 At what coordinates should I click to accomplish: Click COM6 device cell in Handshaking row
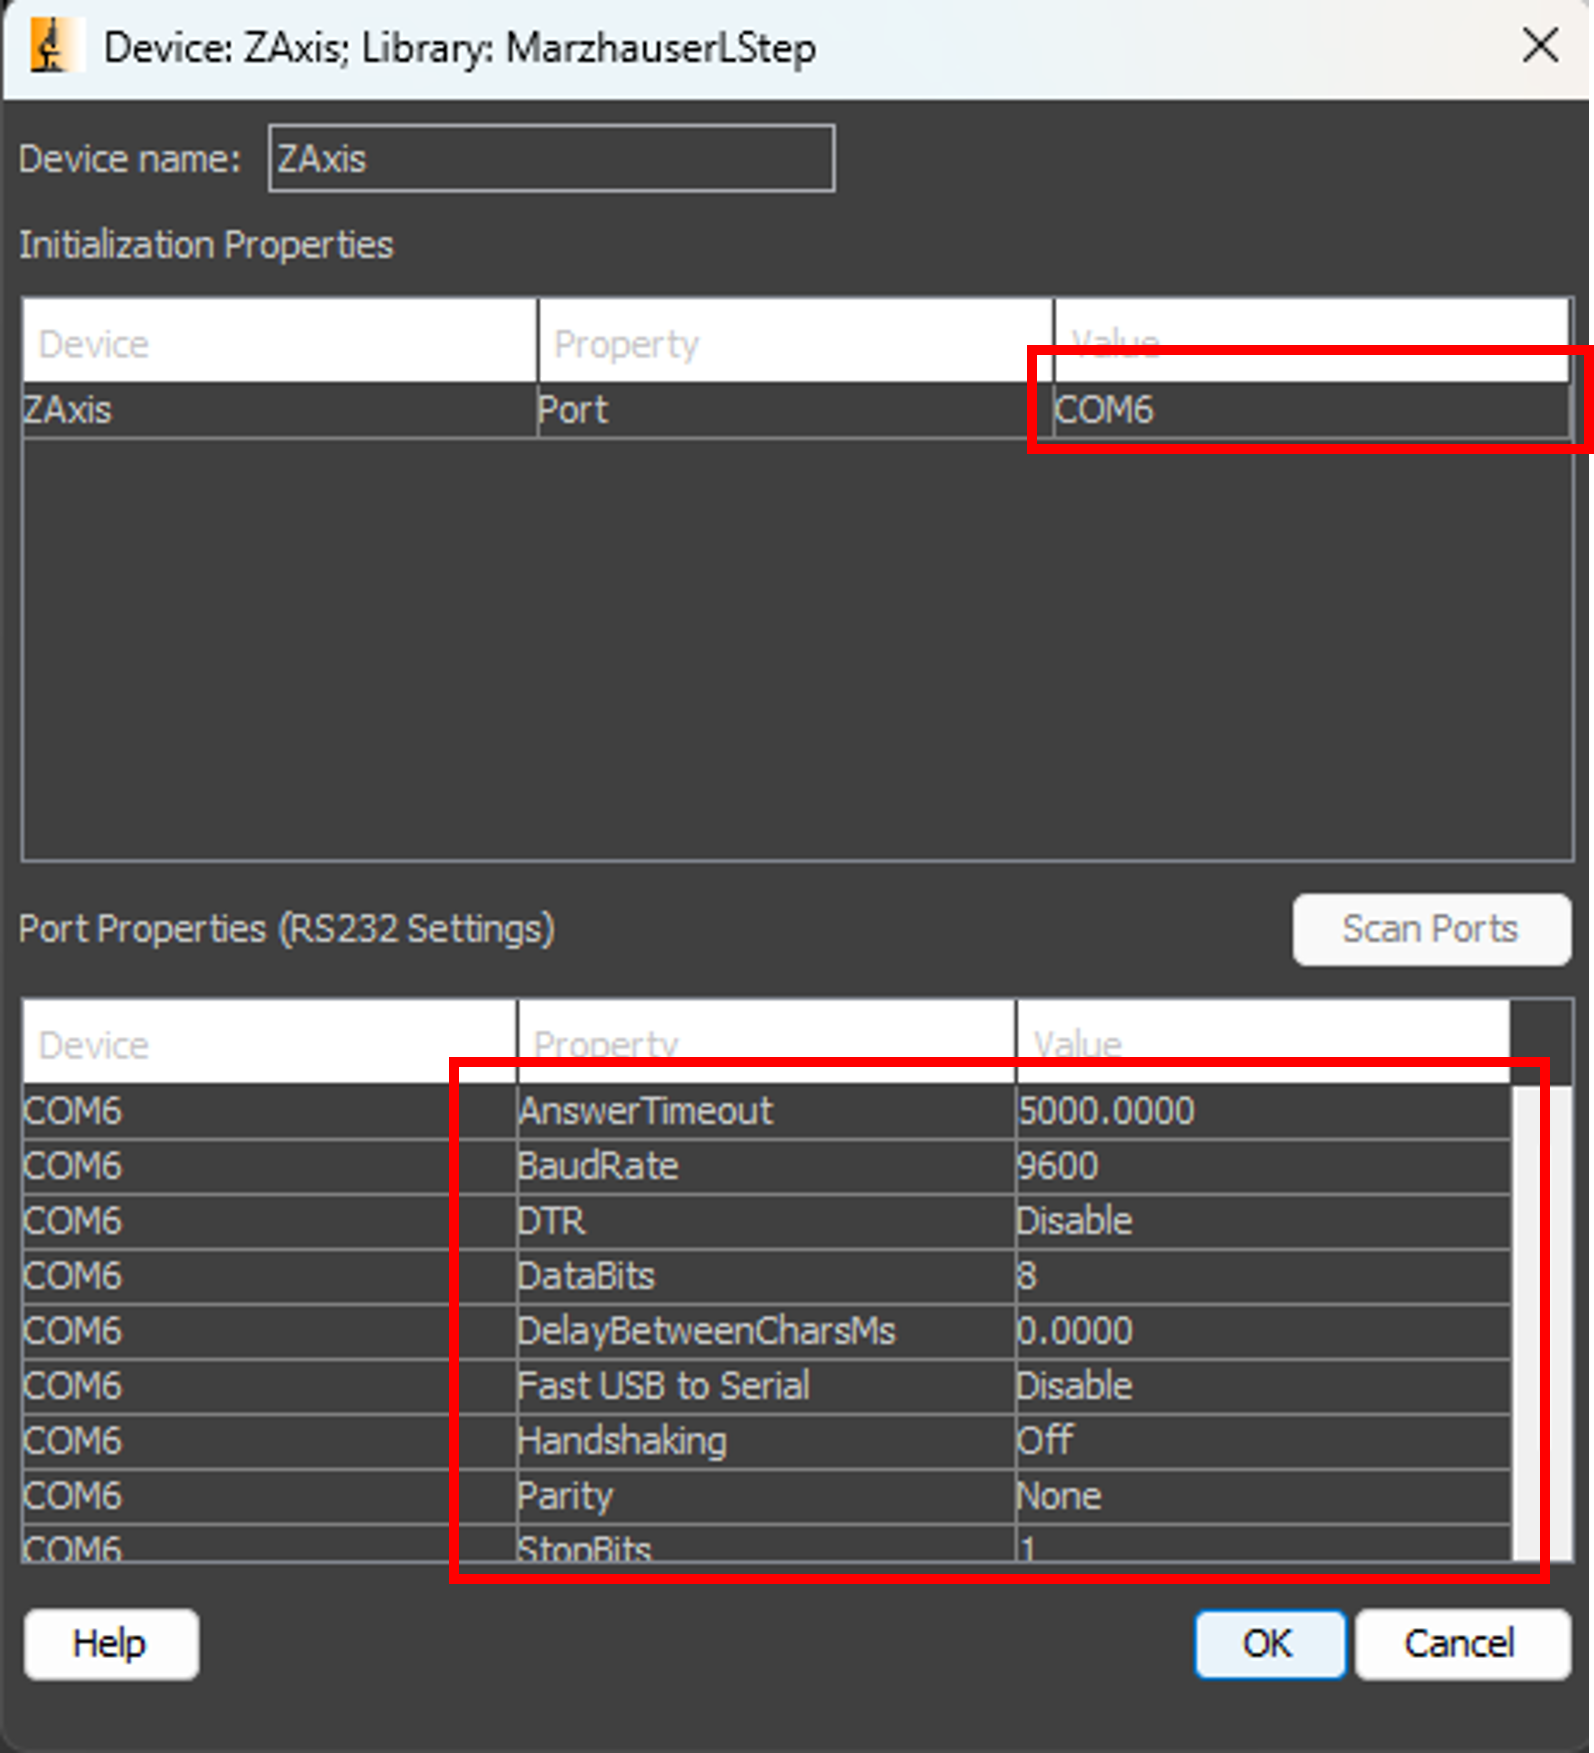tap(270, 1441)
